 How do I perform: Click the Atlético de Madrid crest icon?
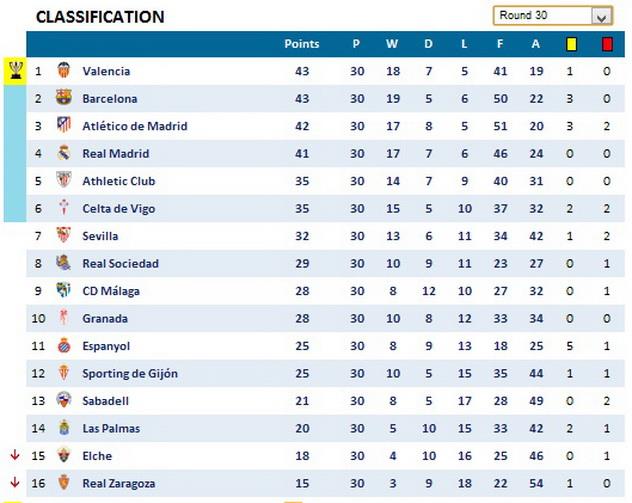point(64,126)
